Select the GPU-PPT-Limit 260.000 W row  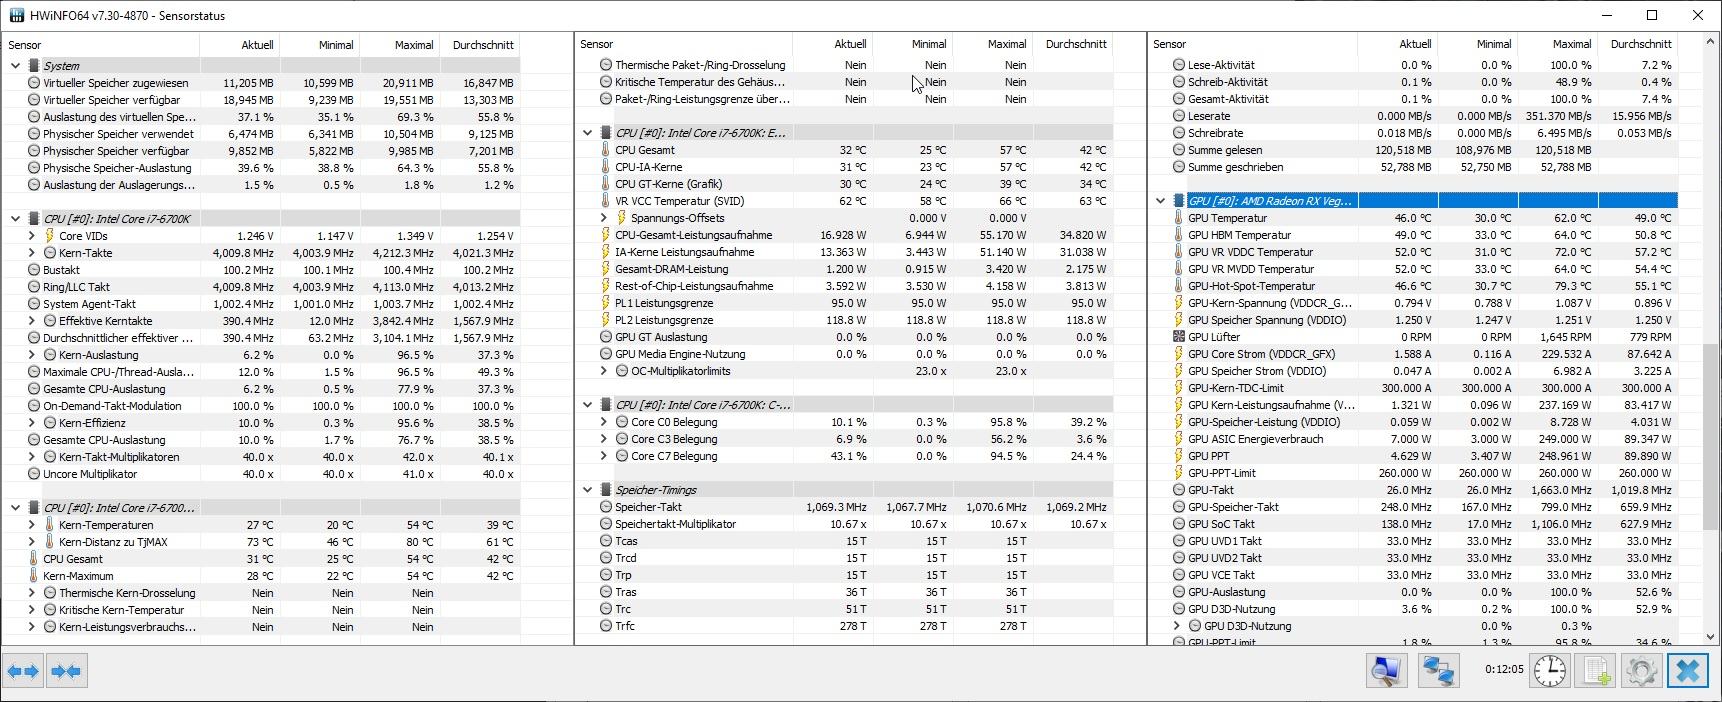[1414, 473]
